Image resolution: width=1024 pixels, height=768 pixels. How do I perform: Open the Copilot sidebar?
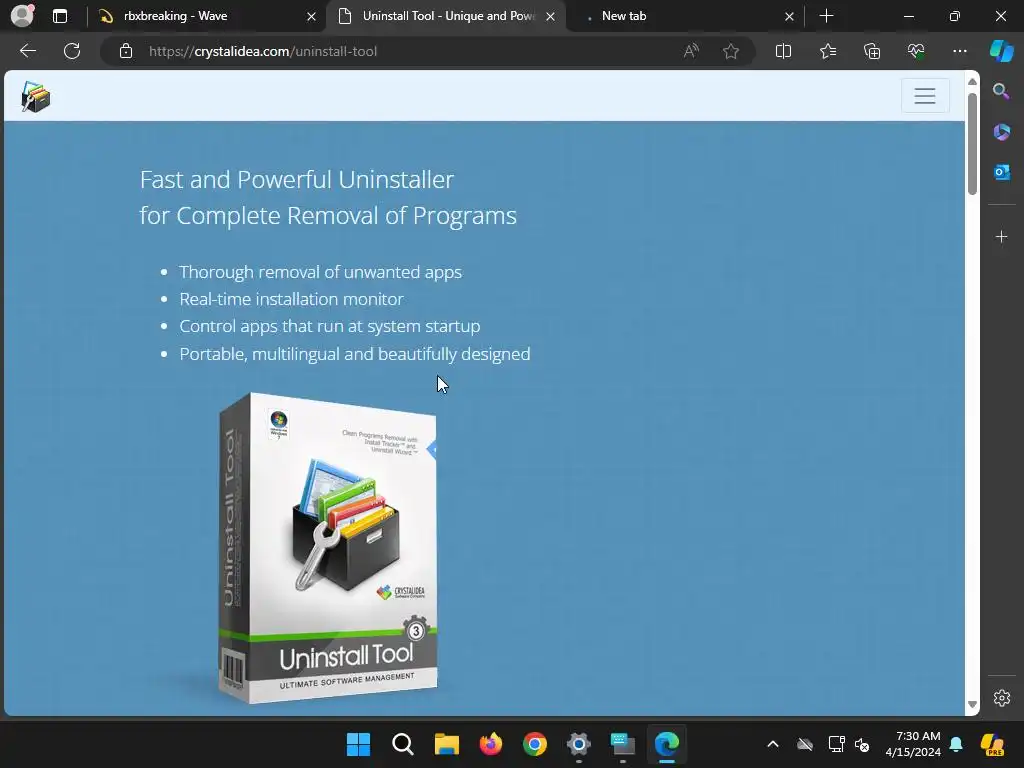point(1002,51)
